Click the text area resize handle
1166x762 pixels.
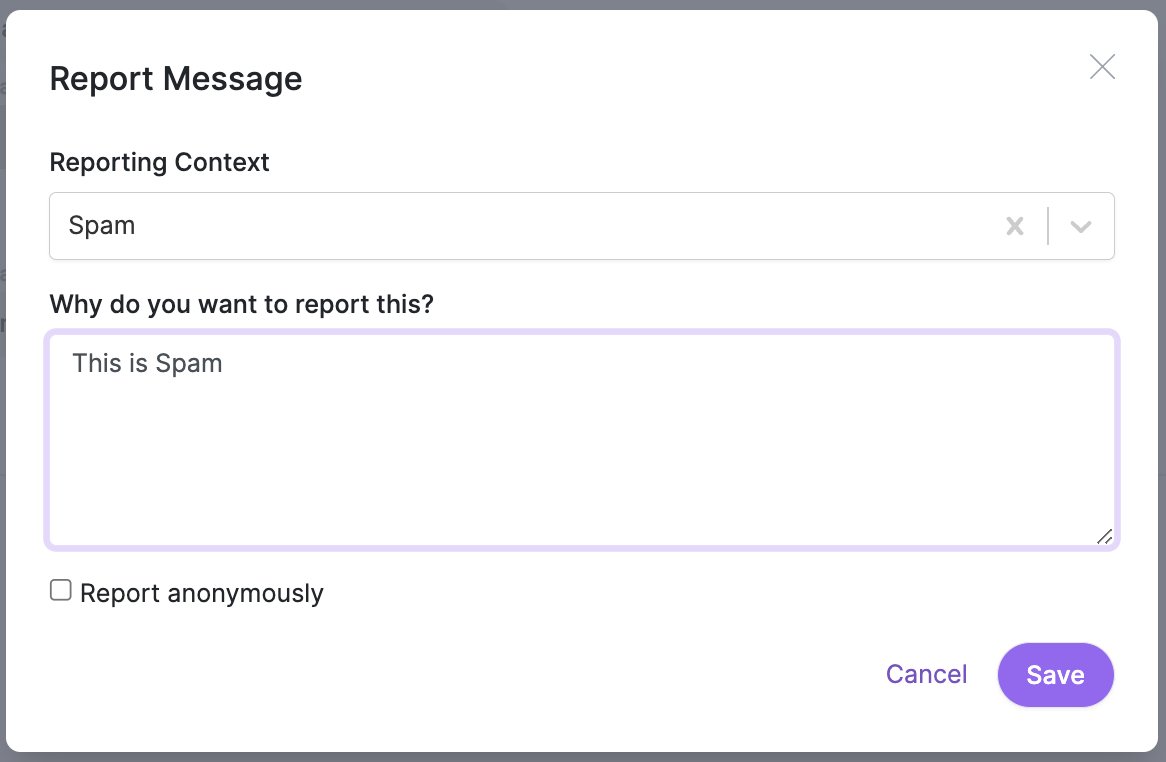(1105, 536)
